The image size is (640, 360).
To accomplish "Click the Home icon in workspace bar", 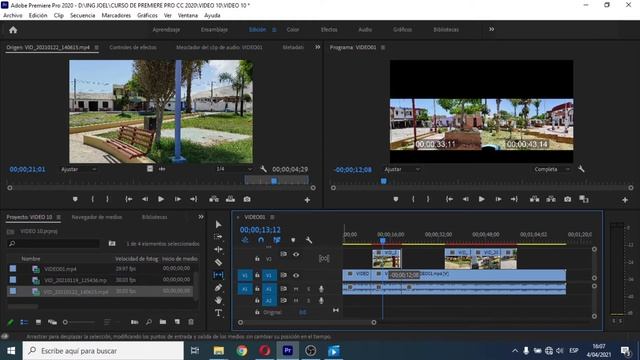I will click(x=13, y=30).
